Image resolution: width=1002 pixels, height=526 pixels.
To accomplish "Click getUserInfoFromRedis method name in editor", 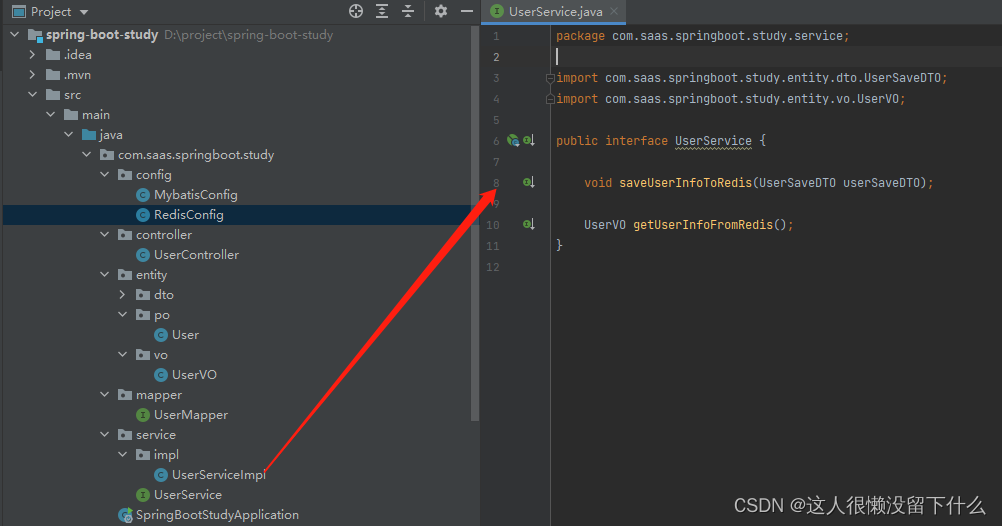I will pyautogui.click(x=703, y=225).
